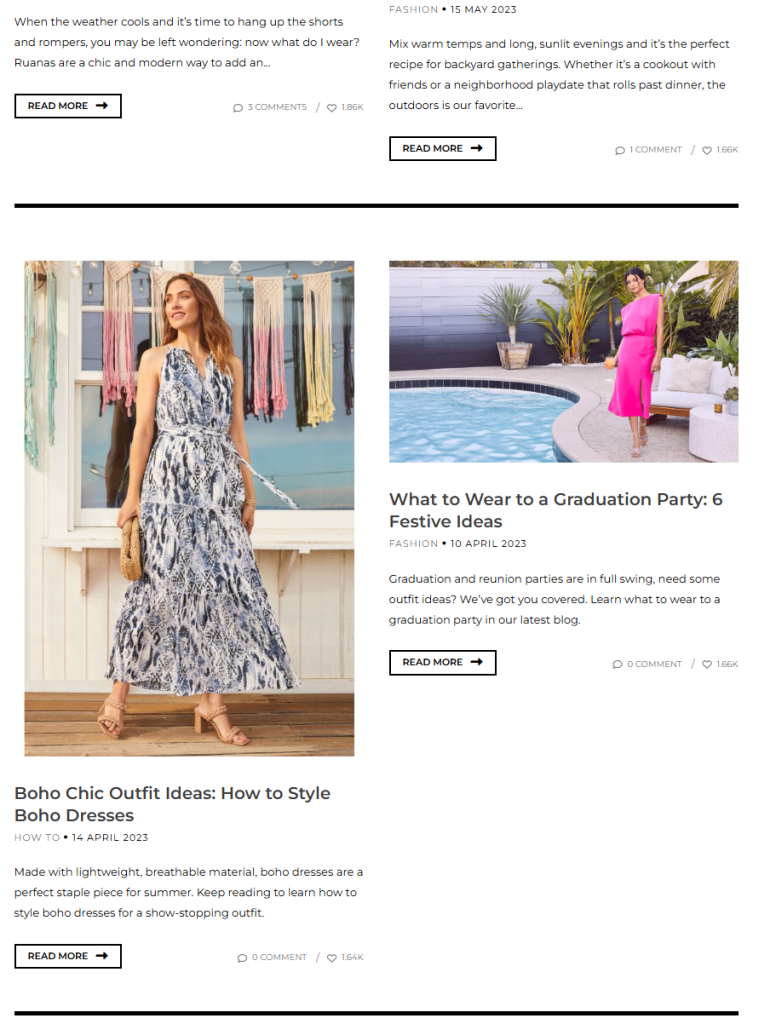Click the comment bubble icon beside 1 Comment
The height and width of the screenshot is (1024, 776).
tap(620, 150)
